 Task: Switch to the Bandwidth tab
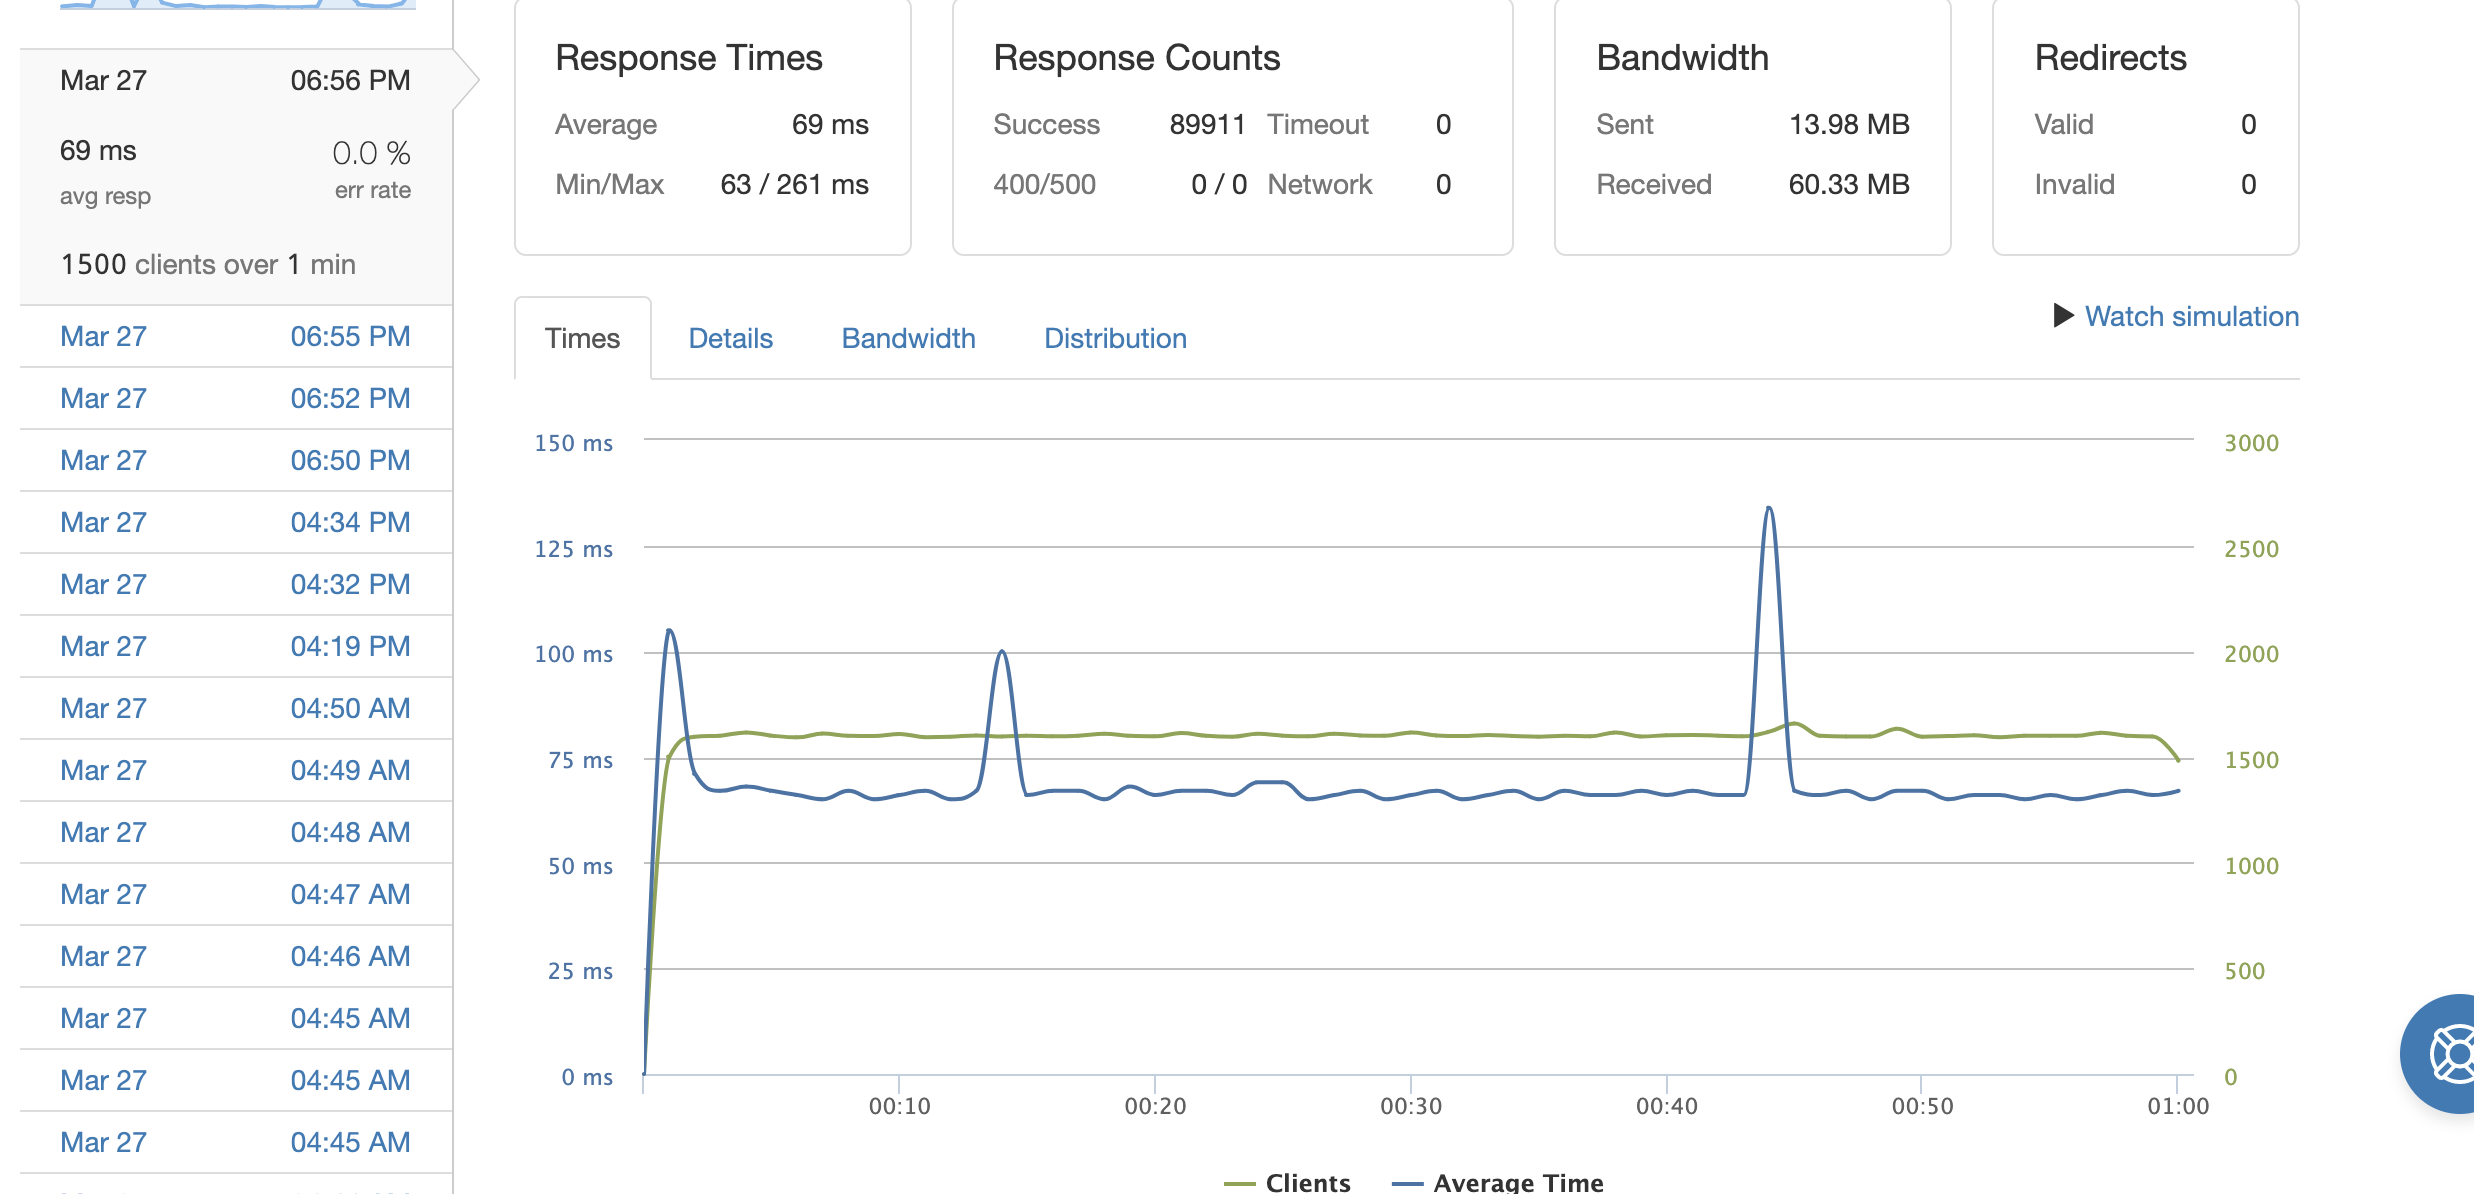pyautogui.click(x=908, y=338)
